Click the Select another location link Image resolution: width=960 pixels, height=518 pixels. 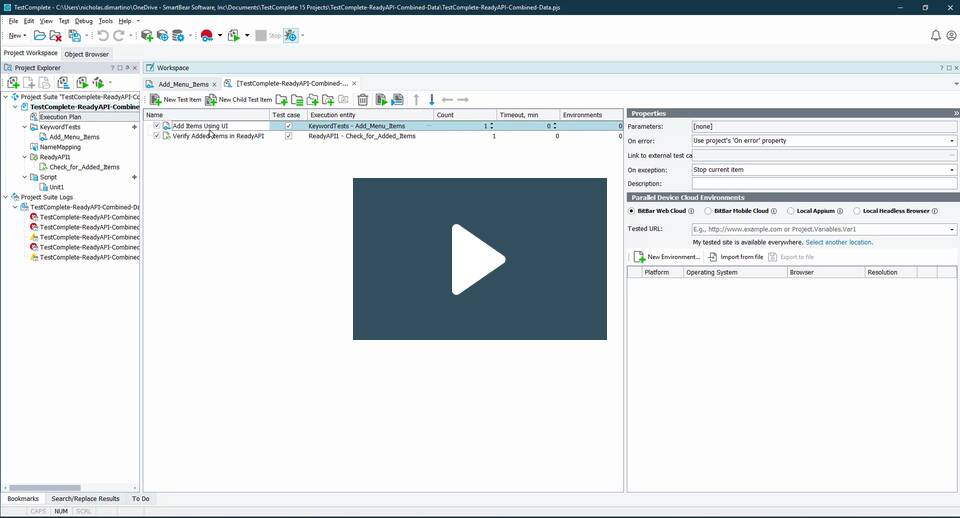[839, 242]
